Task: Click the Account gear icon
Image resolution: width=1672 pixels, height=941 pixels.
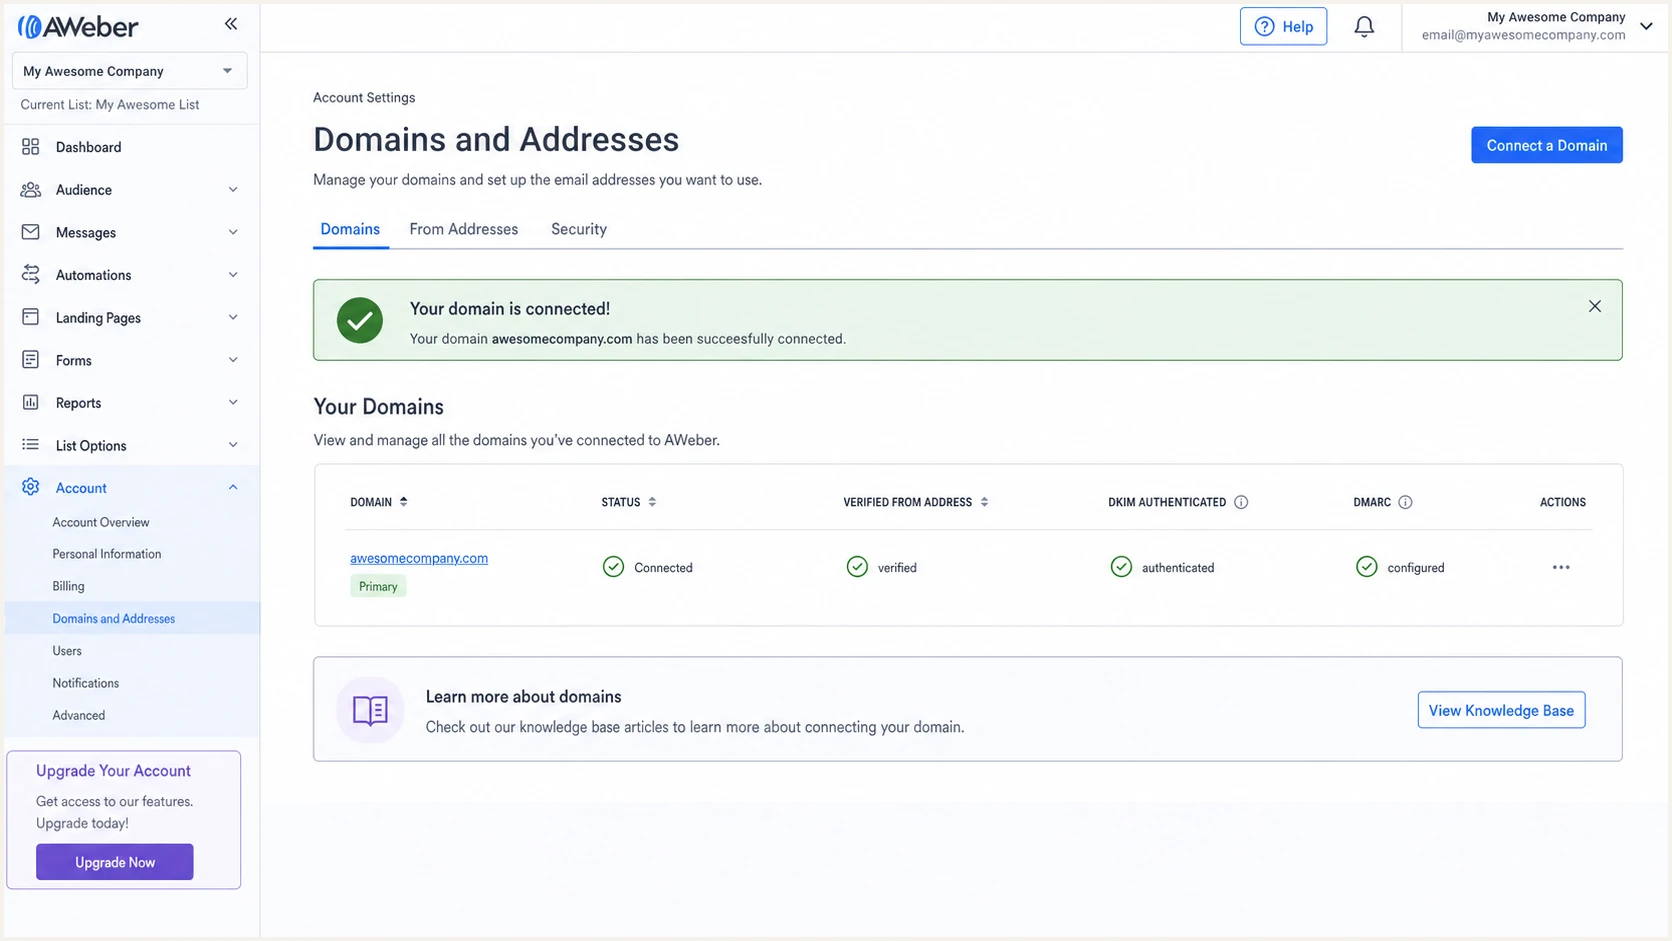Action: 31,487
